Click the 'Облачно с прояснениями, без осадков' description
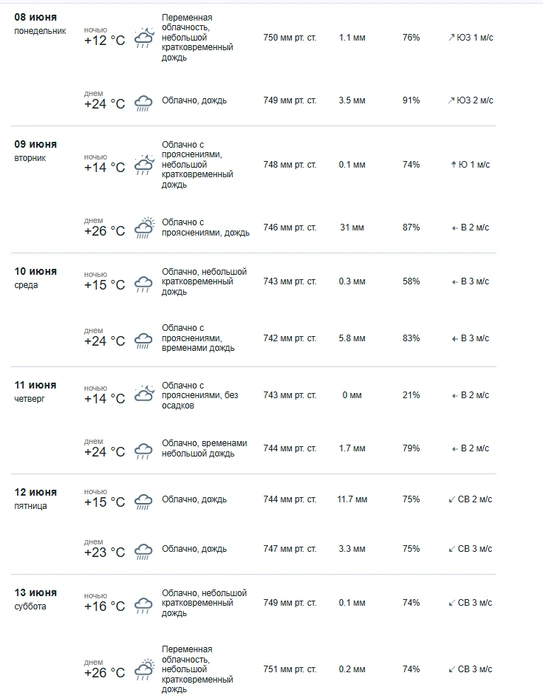This screenshot has width=543, height=700. (200, 396)
